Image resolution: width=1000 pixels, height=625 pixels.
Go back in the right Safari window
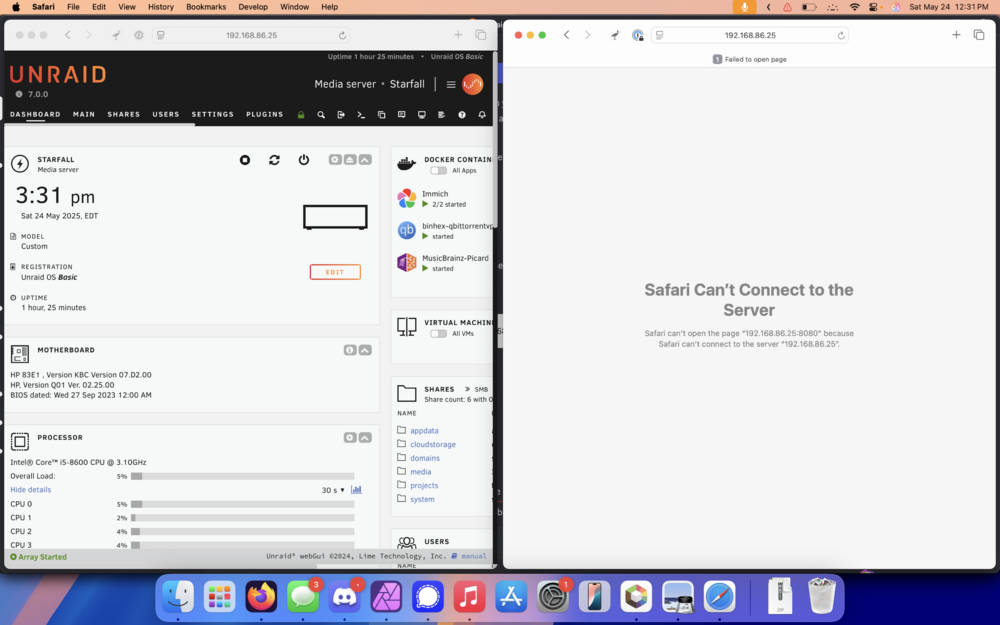[x=566, y=35]
